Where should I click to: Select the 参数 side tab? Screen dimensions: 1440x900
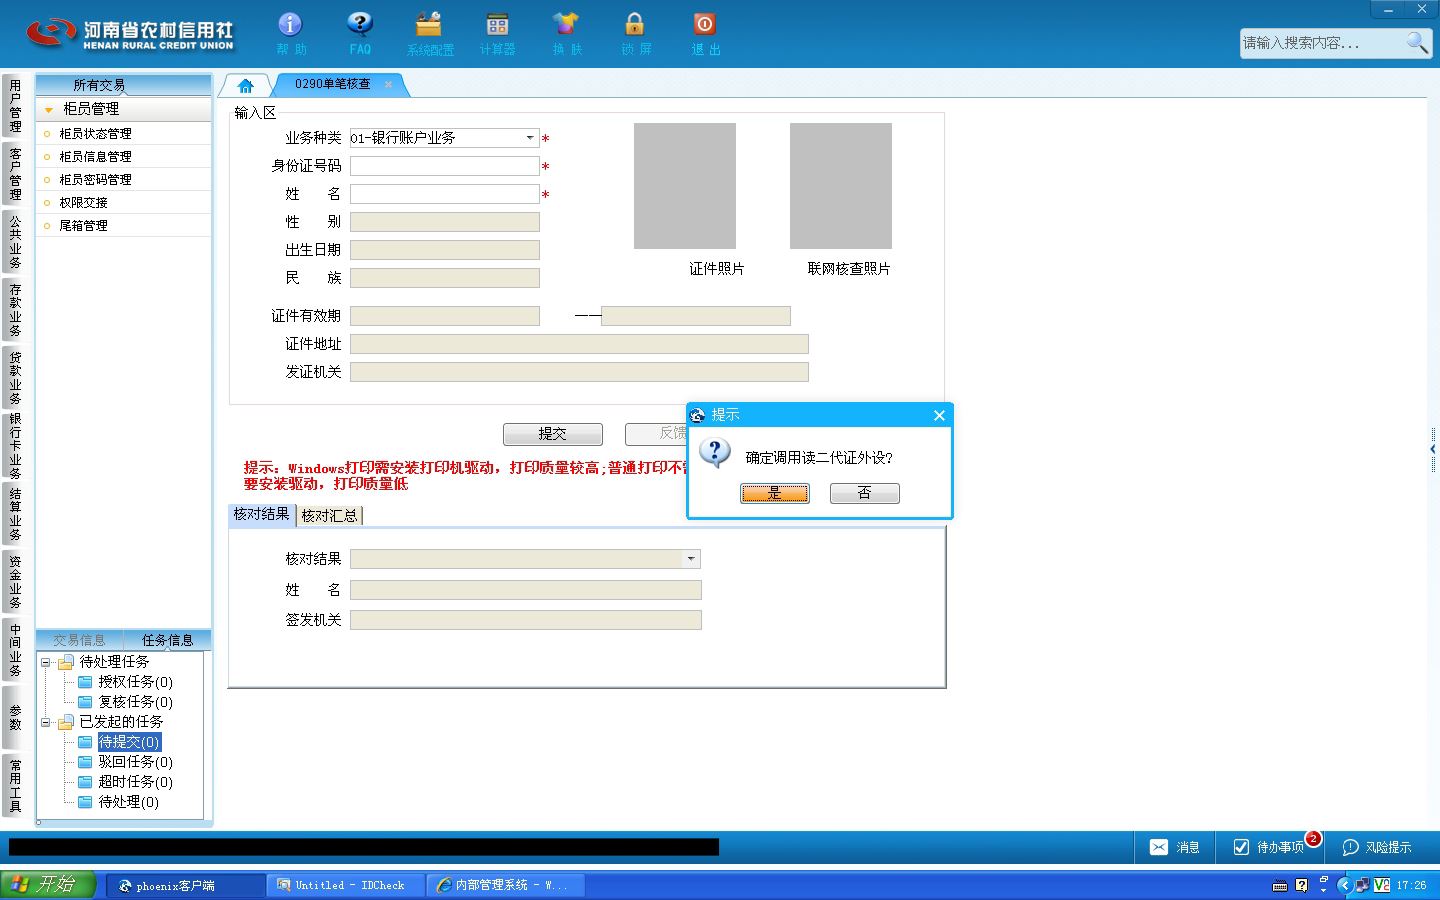pyautogui.click(x=15, y=717)
